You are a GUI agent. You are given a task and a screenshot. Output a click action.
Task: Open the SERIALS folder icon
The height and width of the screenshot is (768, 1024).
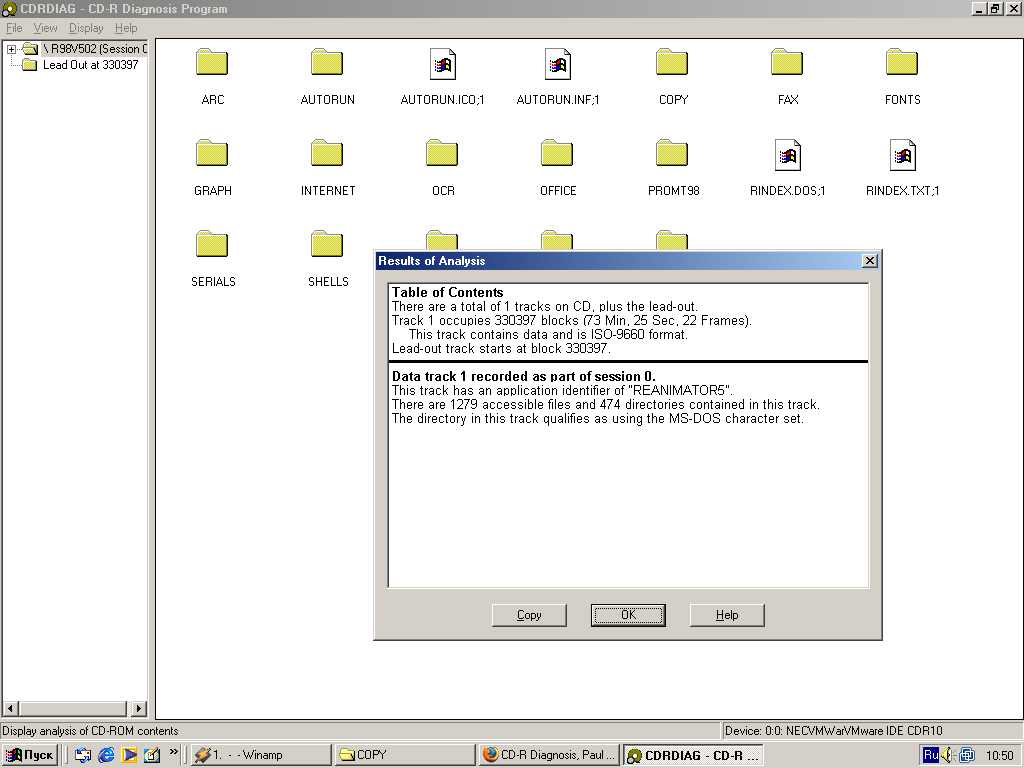(212, 245)
